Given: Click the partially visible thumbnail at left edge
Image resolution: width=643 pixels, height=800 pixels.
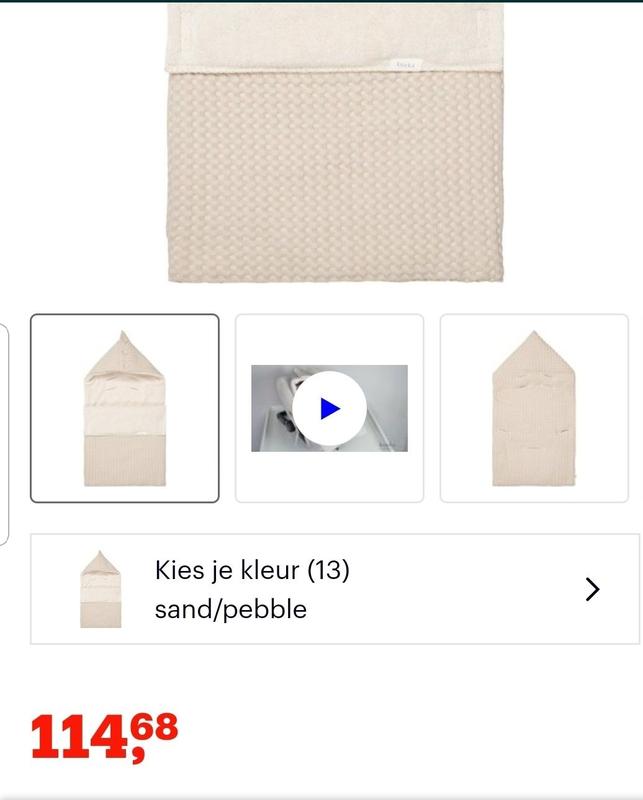Looking at the screenshot, I should (3, 435).
